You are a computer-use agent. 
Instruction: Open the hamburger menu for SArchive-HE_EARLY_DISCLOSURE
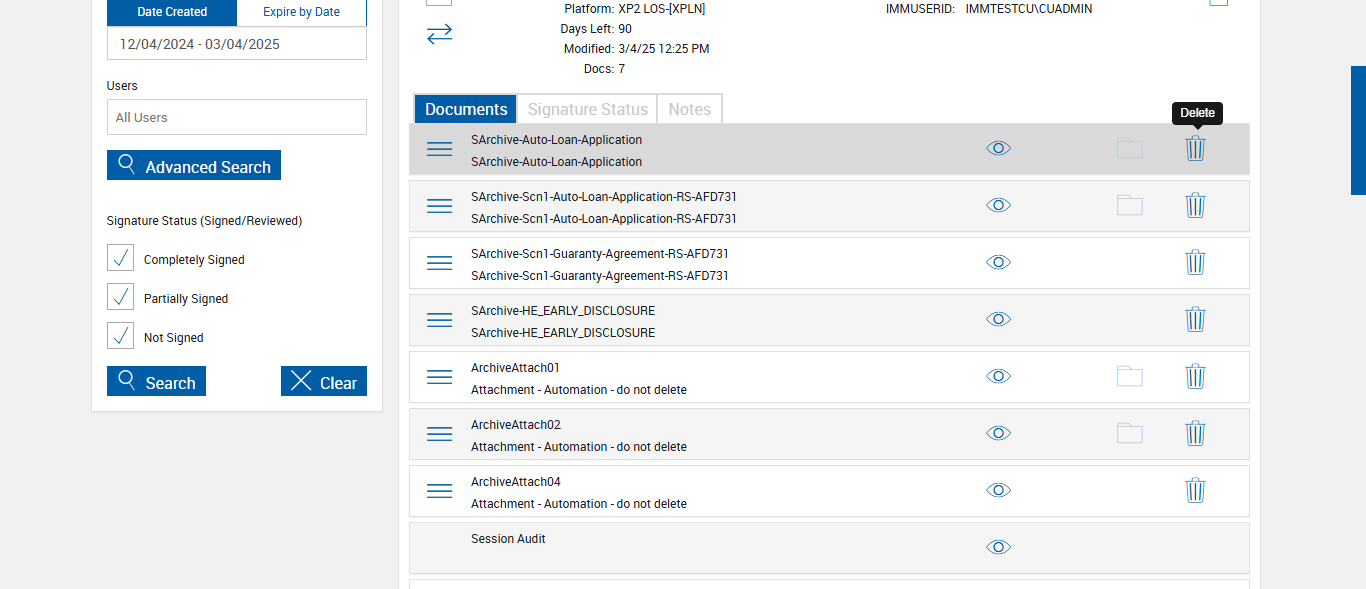click(x=440, y=320)
